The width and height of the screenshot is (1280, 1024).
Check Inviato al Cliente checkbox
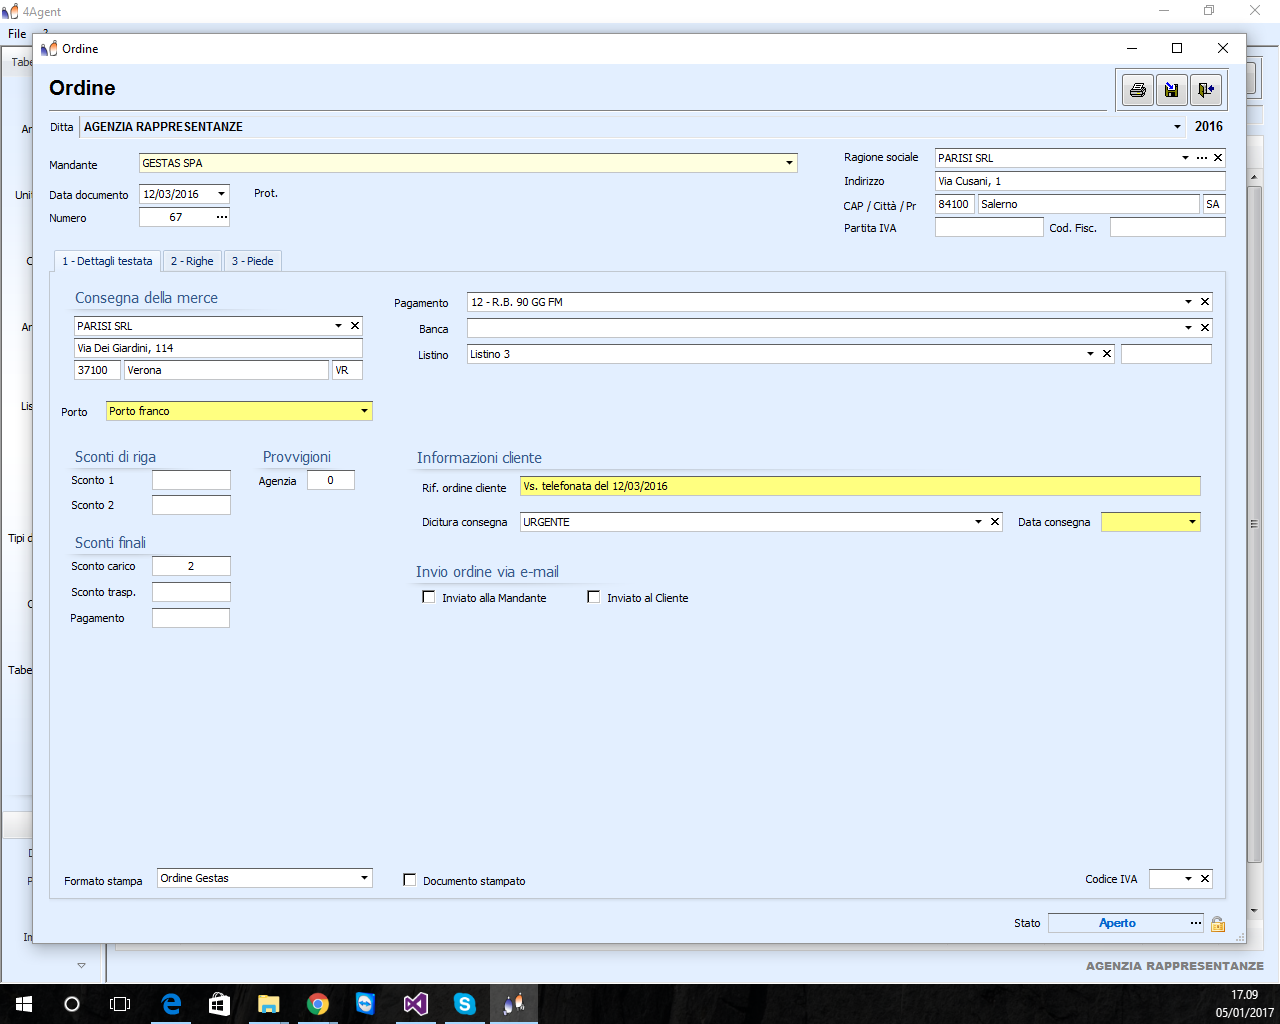click(x=594, y=597)
